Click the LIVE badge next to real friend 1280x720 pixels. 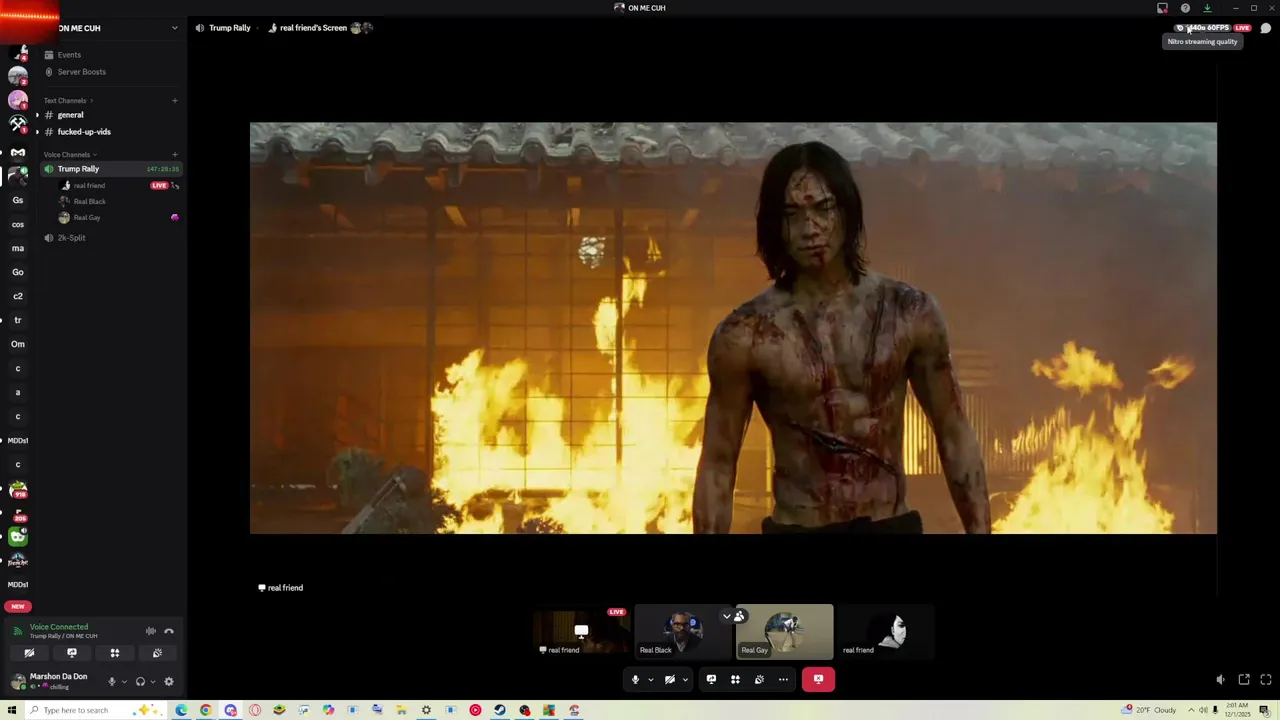click(159, 186)
